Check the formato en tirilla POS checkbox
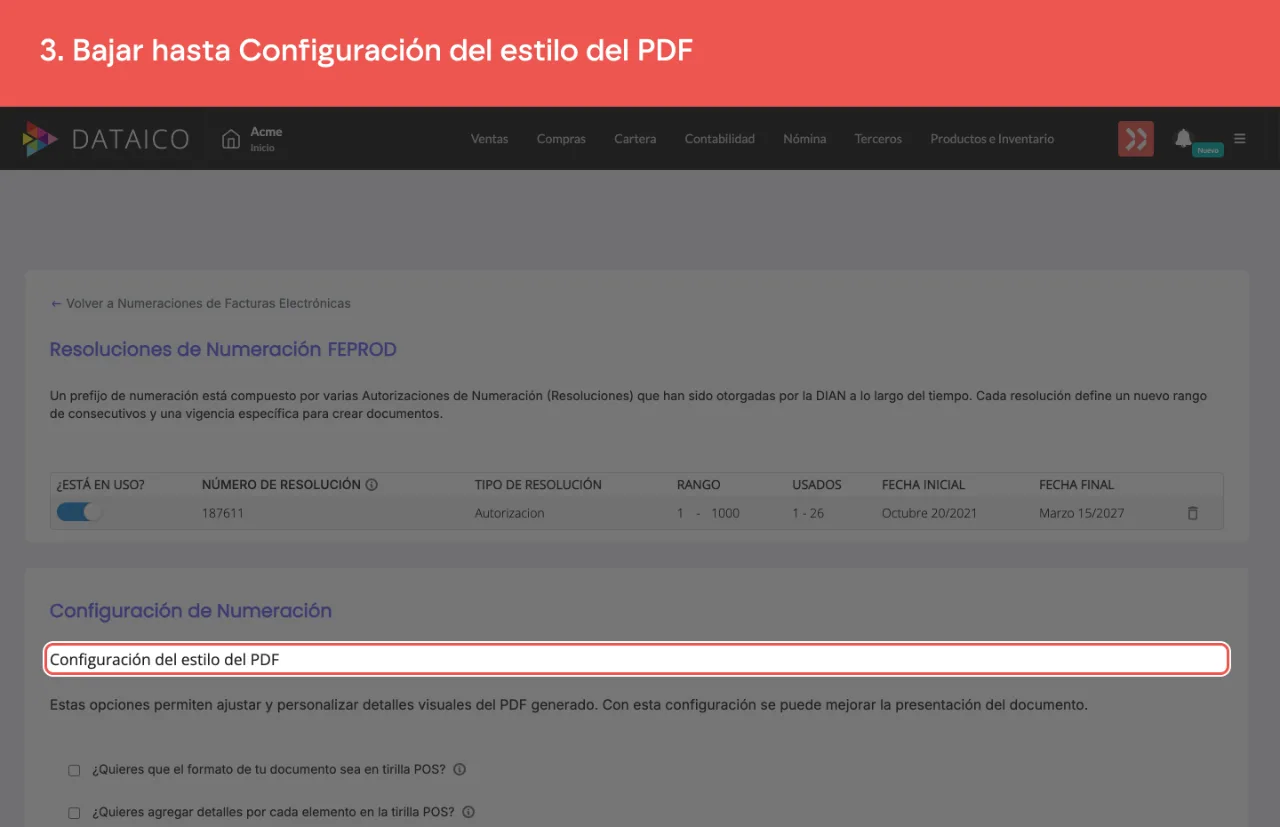This screenshot has width=1280, height=827. coord(74,771)
